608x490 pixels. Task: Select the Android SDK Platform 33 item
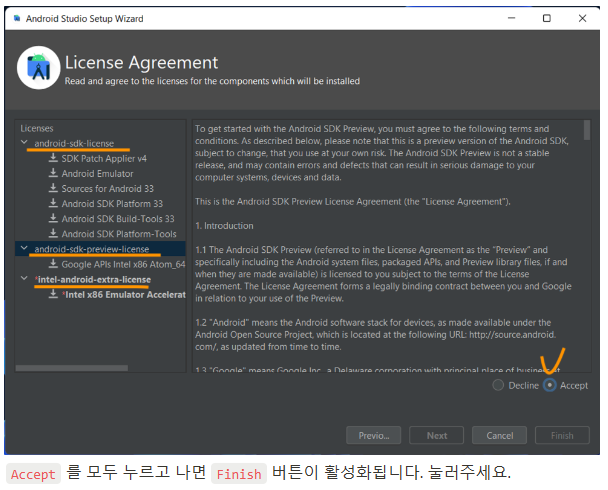point(112,204)
